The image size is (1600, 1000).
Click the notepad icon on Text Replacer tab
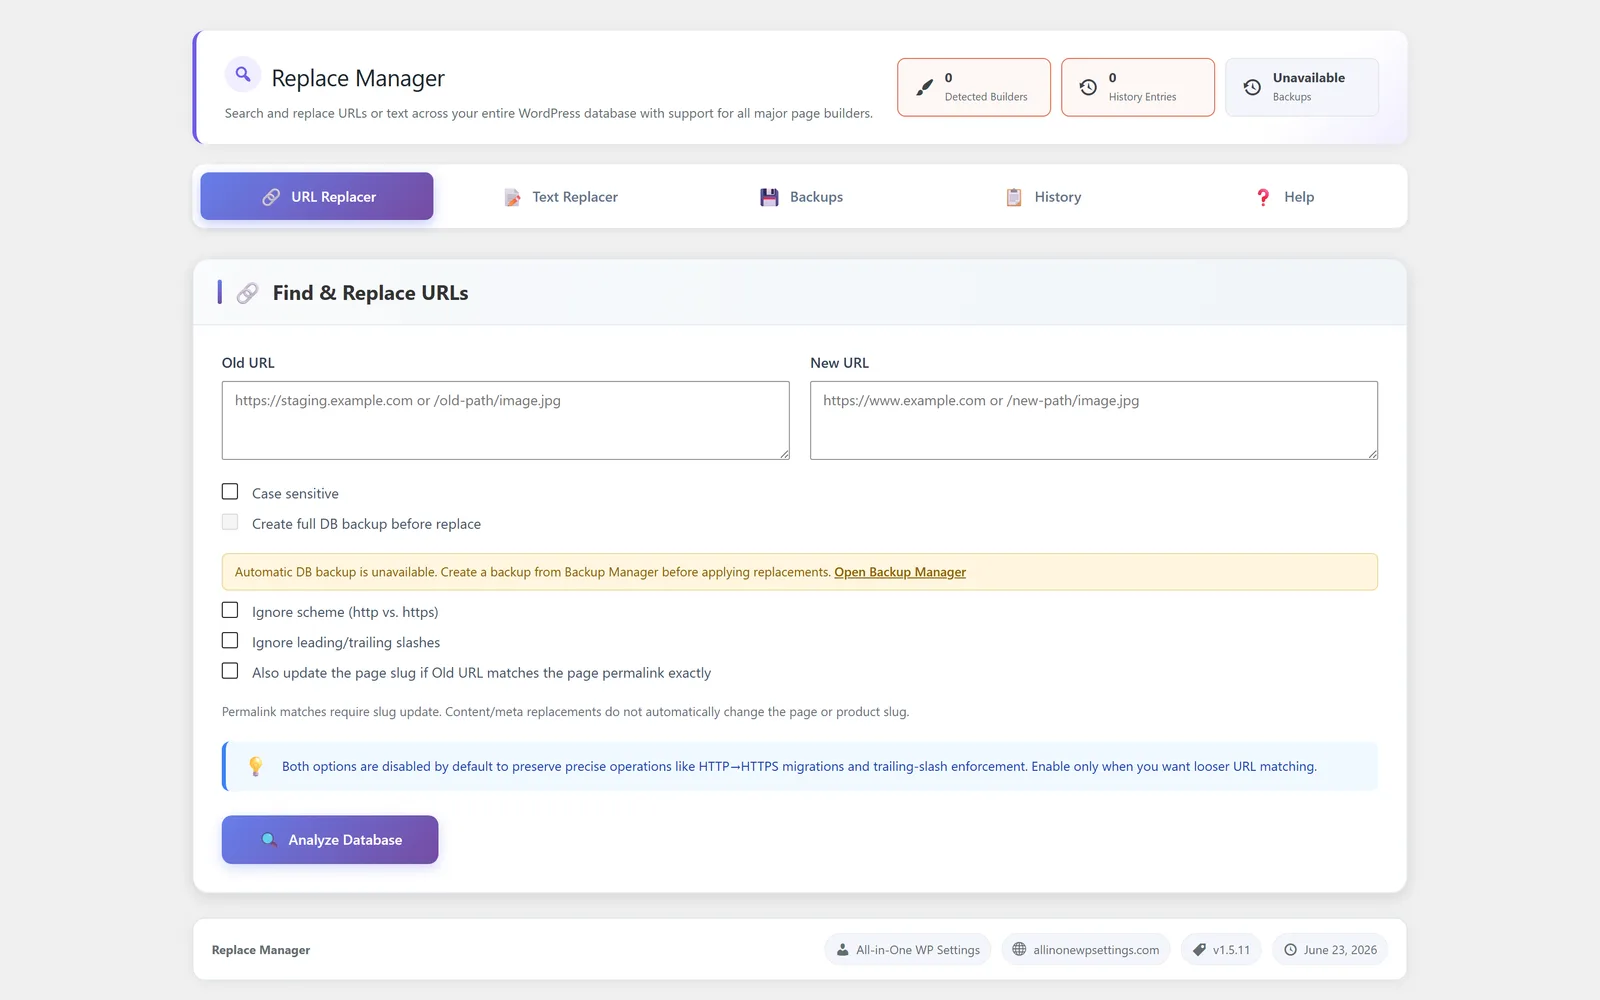tap(512, 197)
